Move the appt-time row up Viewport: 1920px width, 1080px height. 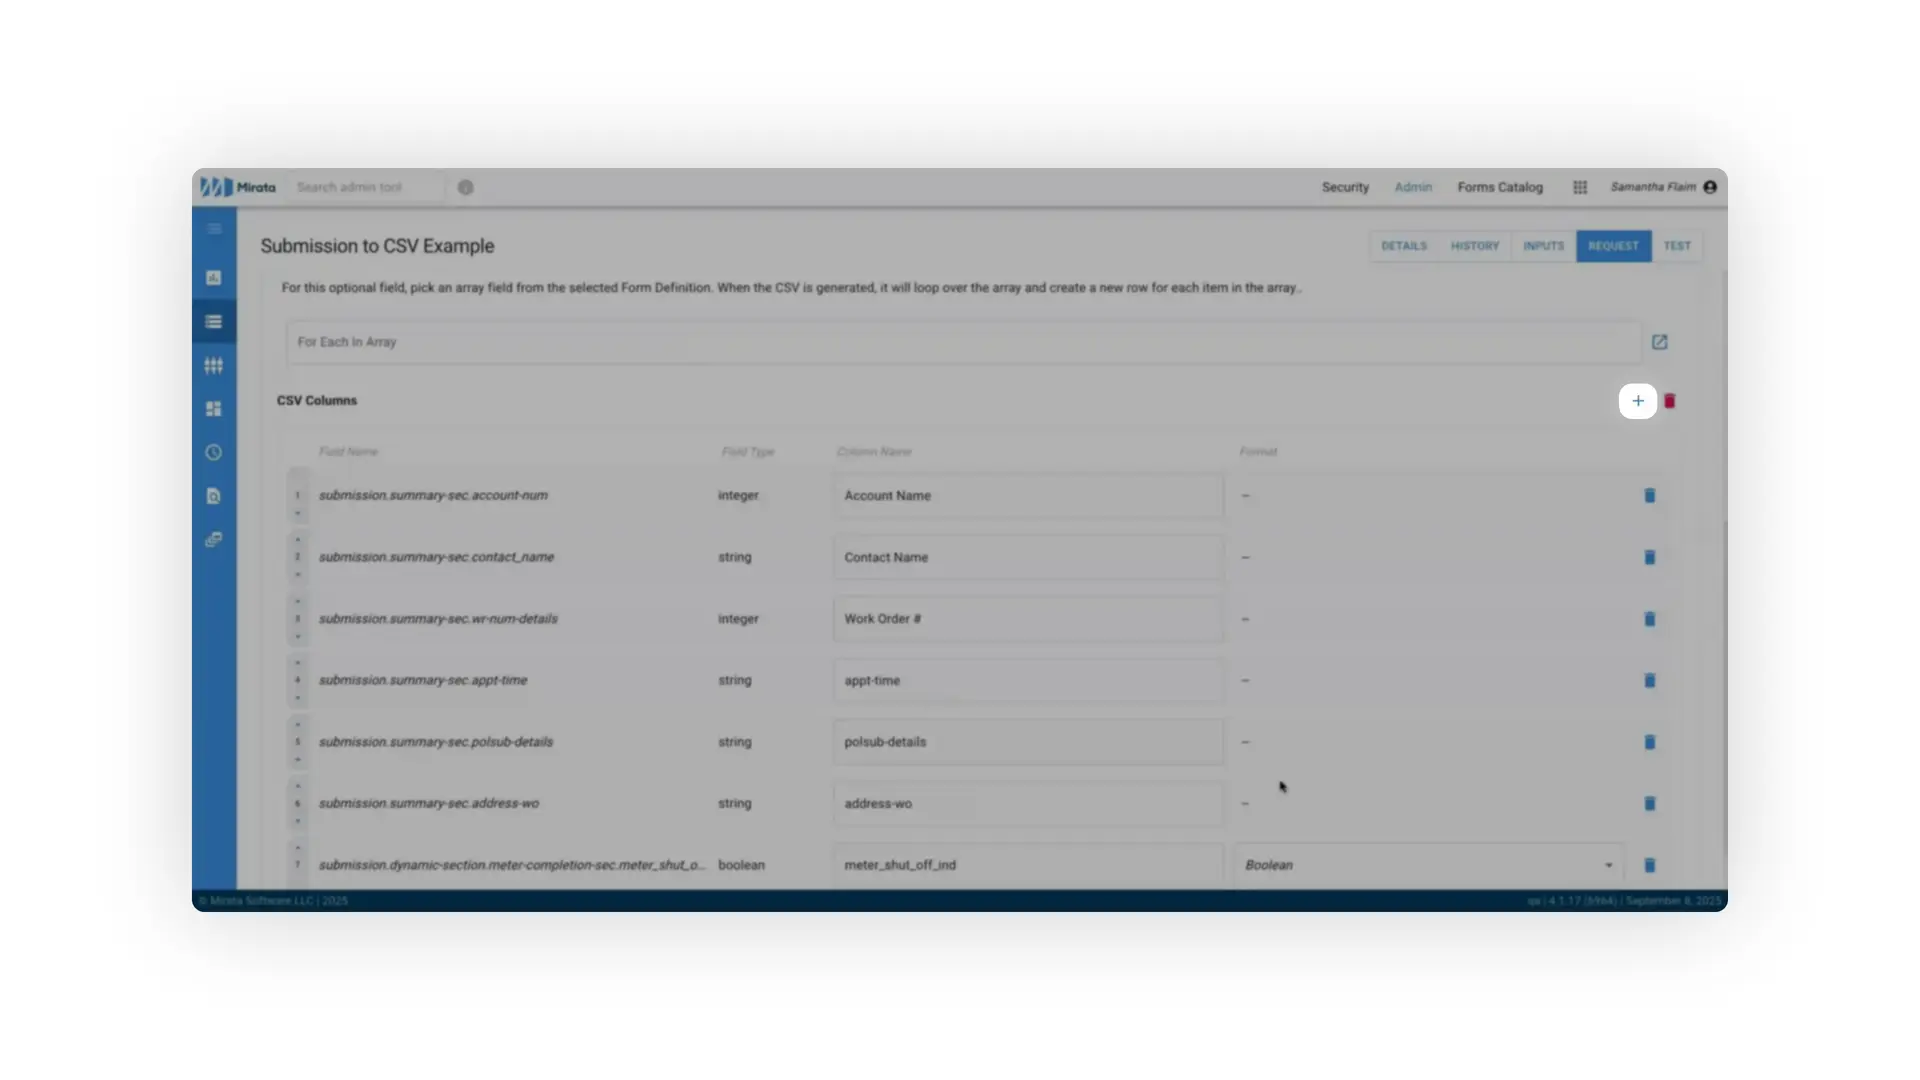click(x=298, y=661)
